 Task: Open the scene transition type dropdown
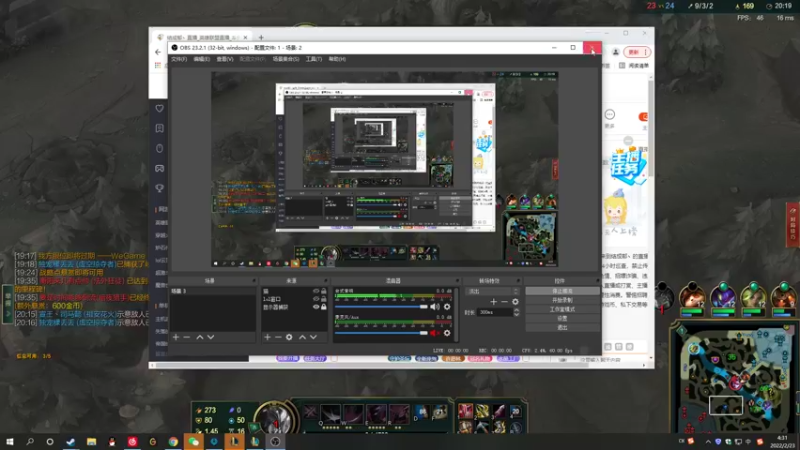coord(492,291)
